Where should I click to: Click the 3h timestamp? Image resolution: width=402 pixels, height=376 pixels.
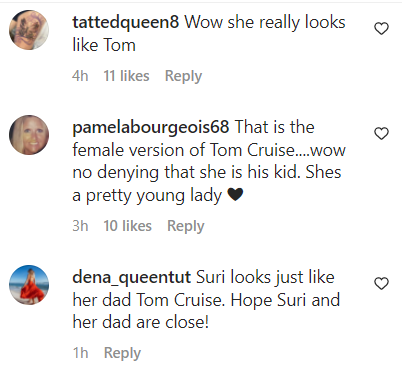point(80,226)
